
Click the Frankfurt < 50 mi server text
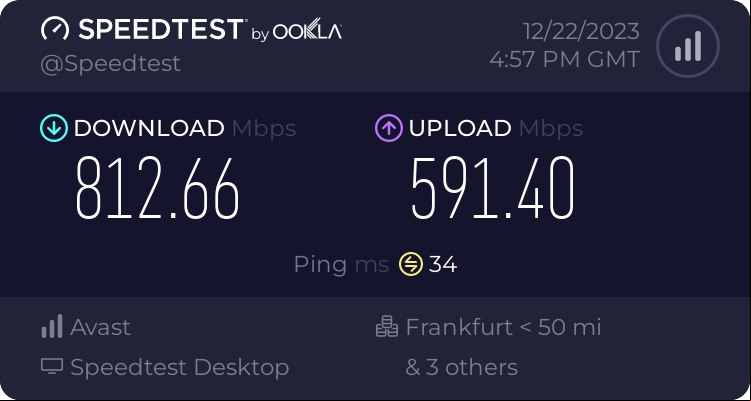[x=503, y=327]
